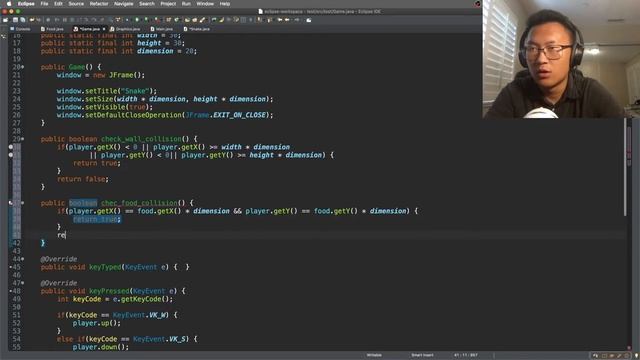The width and height of the screenshot is (640, 360).
Task: Click the warning marker beside line 30
Action: 11,147
